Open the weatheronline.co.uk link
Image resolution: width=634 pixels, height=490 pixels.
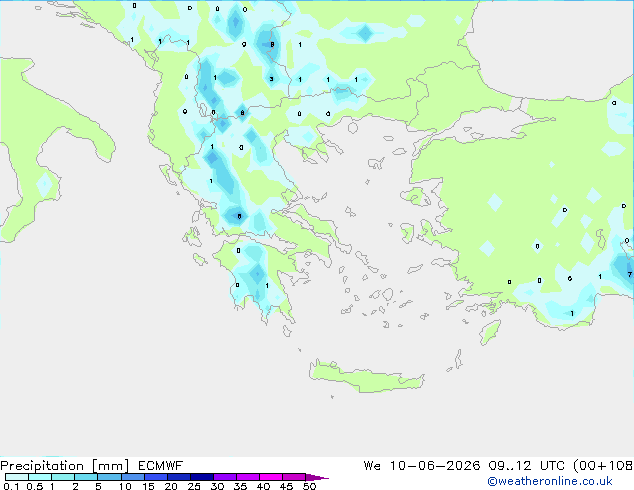[550, 481]
